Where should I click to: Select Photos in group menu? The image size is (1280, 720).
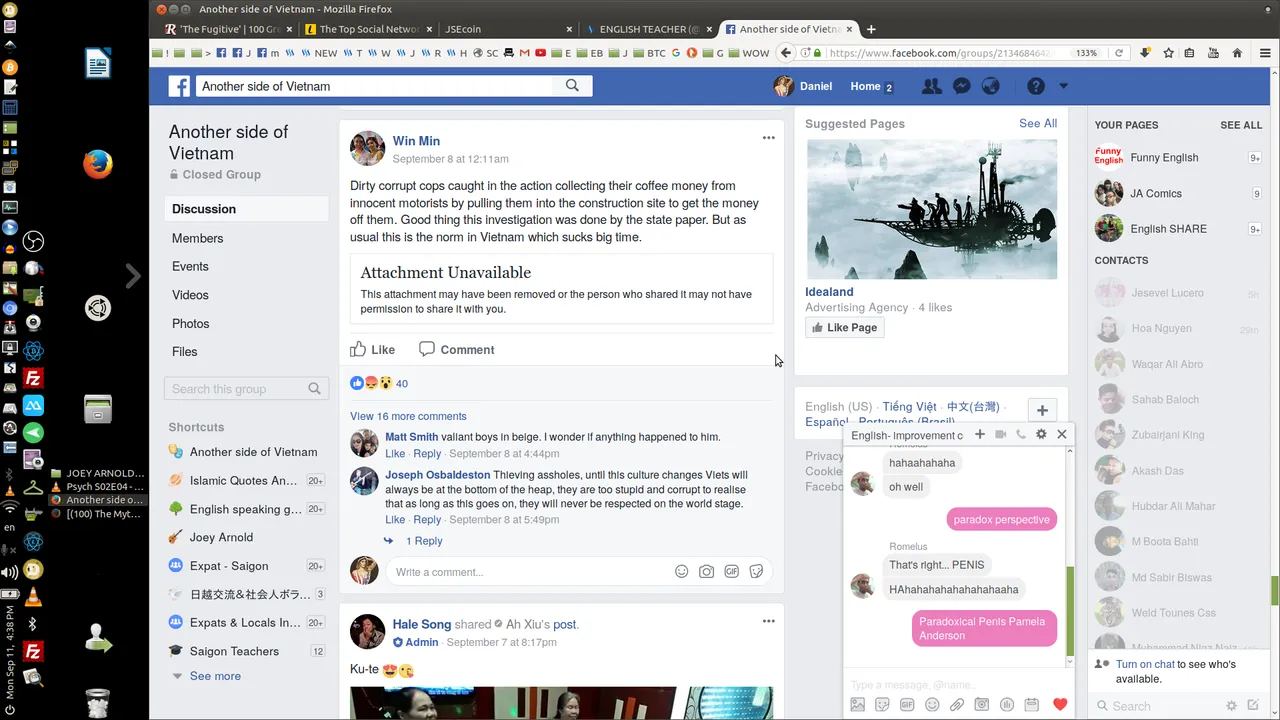(190, 323)
